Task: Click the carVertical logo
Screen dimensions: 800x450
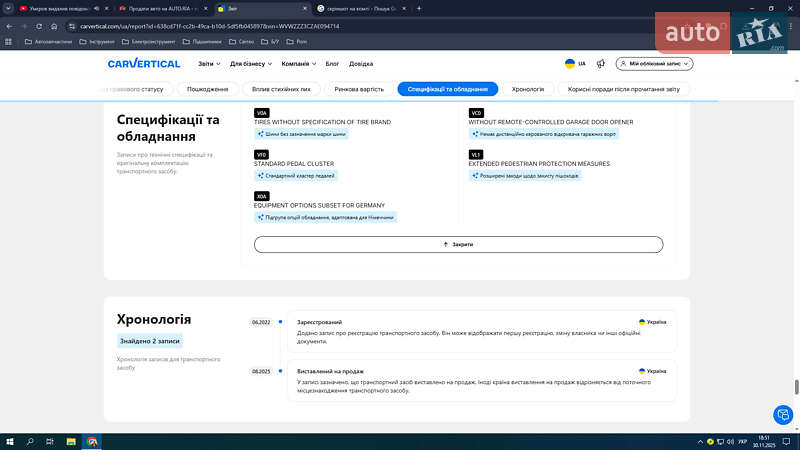Action: pos(144,63)
